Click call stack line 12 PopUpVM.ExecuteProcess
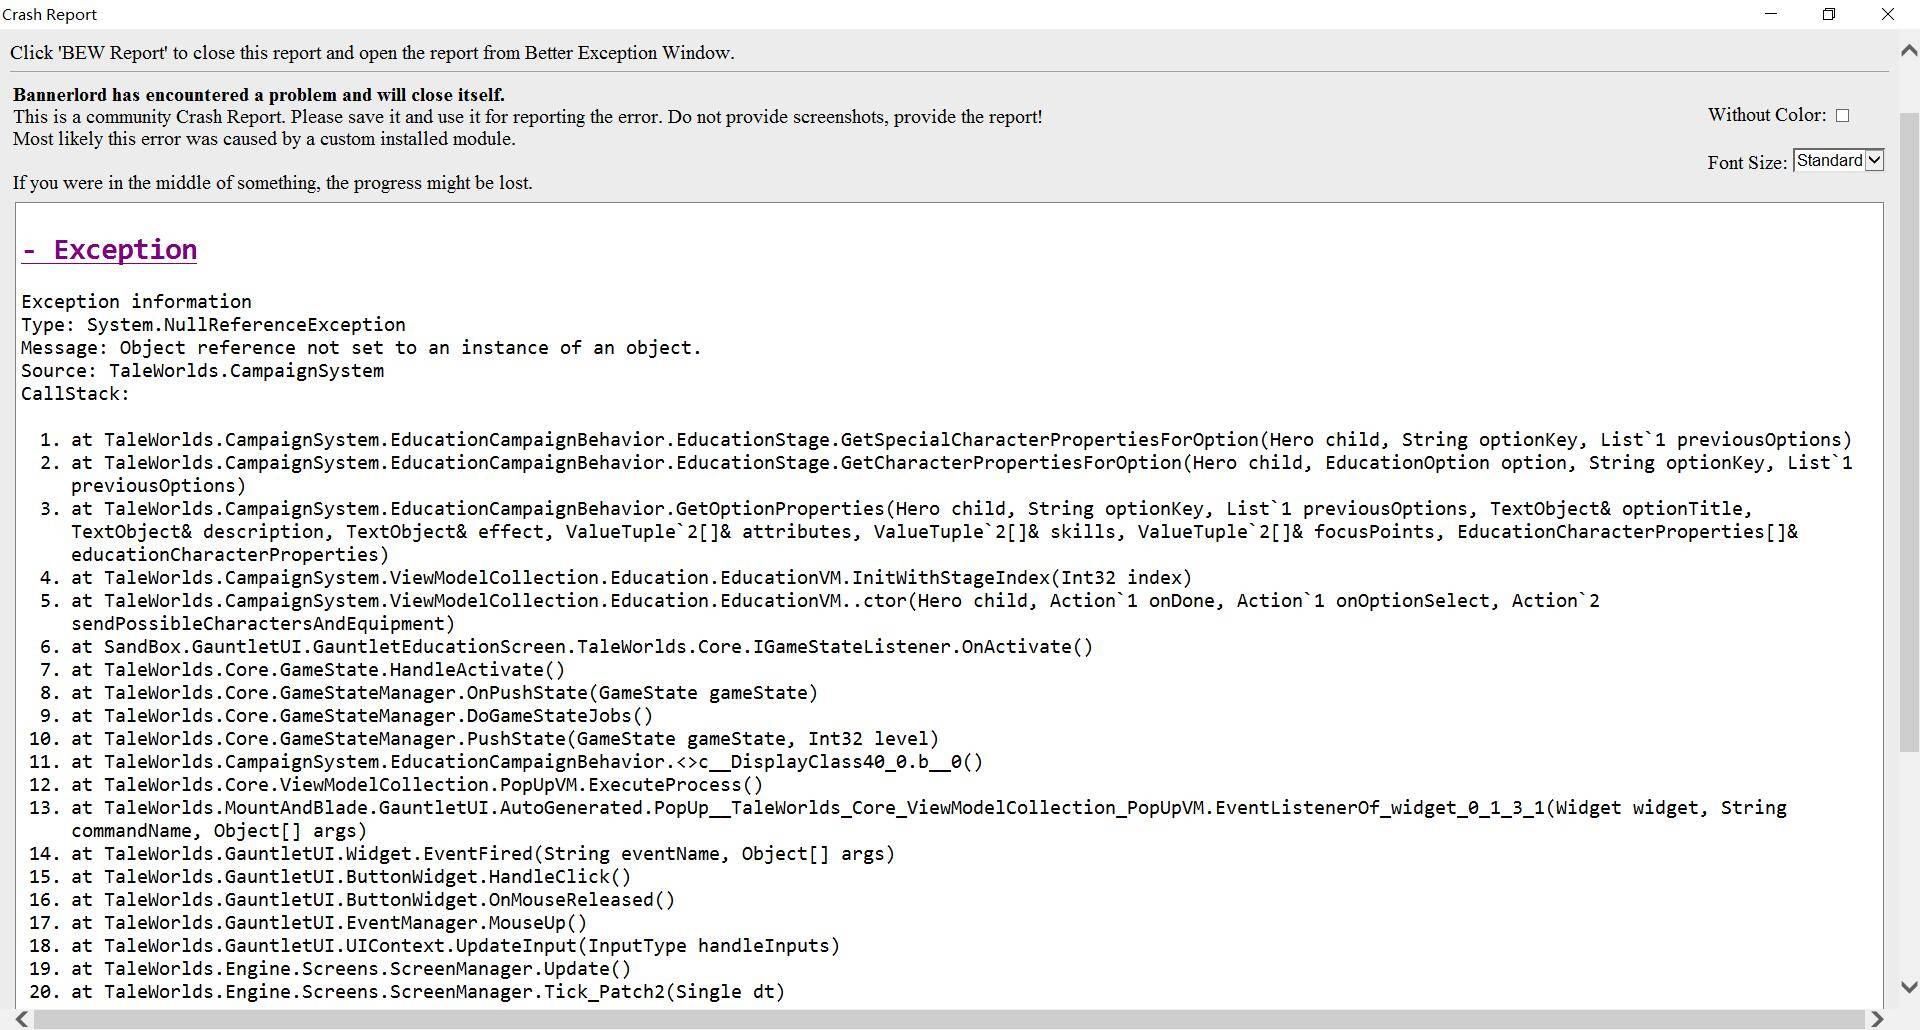Viewport: 1920px width, 1030px height. point(417,785)
